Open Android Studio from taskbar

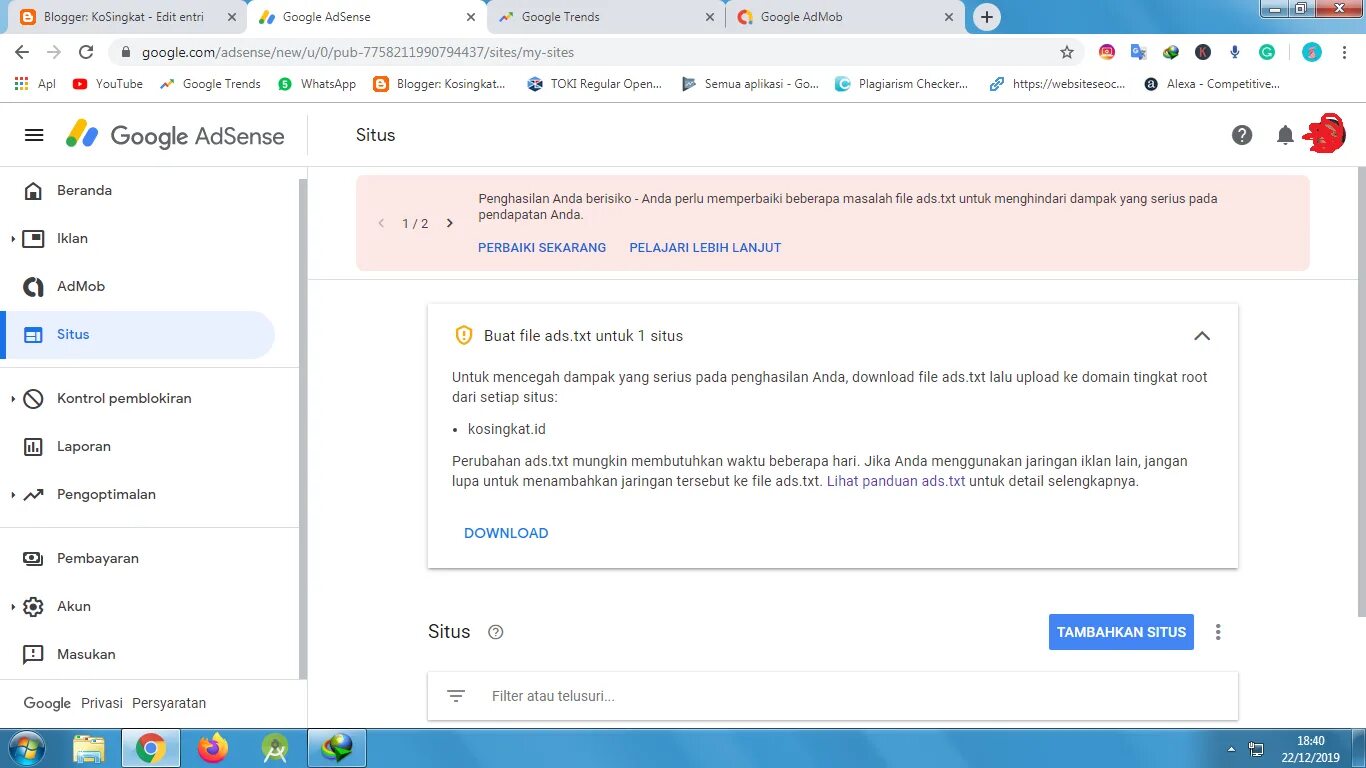coord(275,748)
